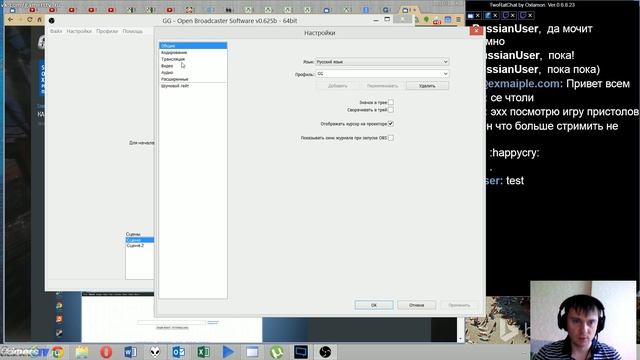Viewport: 640px width, 360px height.
Task: Launch Opera browser from taskbar
Action: (106, 352)
